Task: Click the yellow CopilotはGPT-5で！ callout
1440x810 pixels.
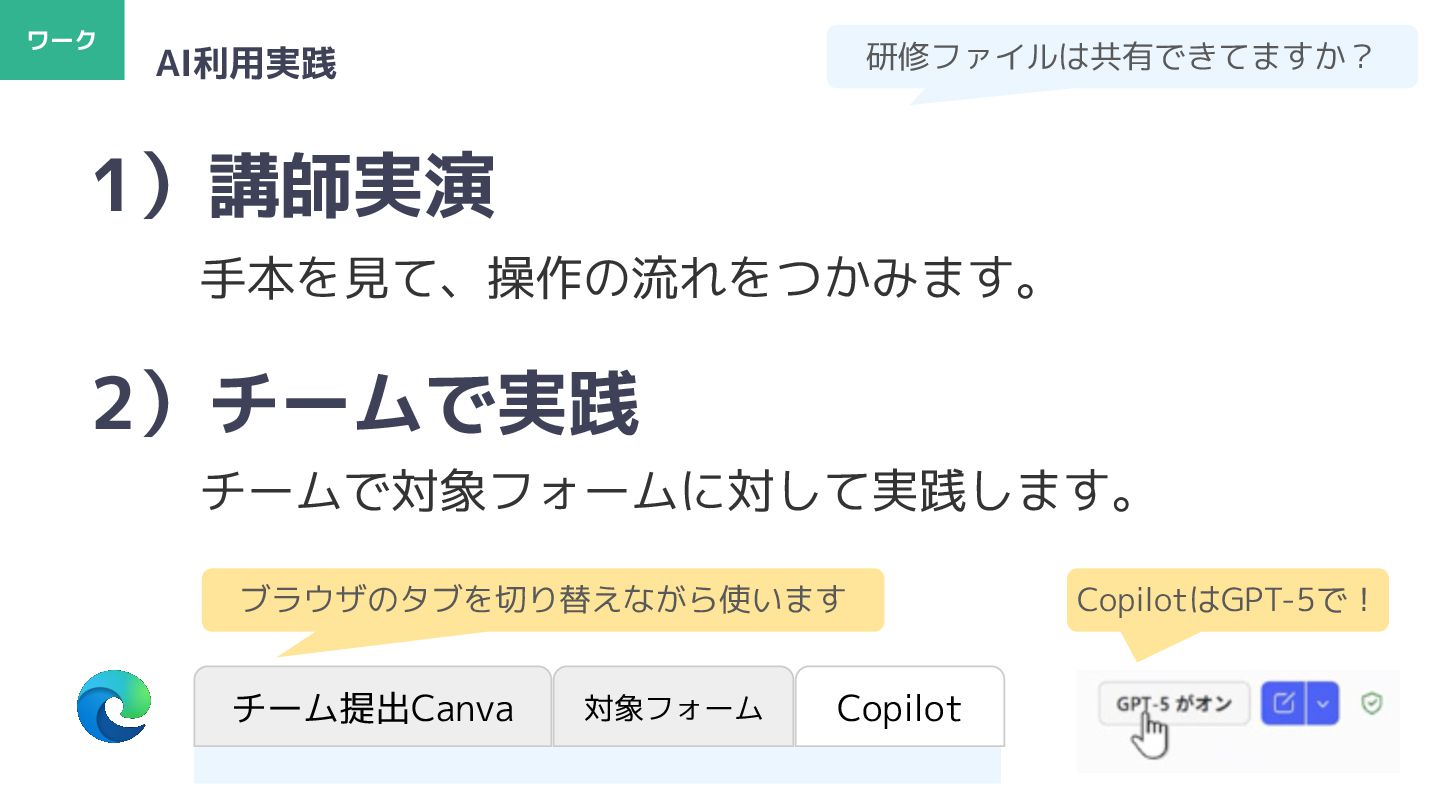Action: (1228, 600)
